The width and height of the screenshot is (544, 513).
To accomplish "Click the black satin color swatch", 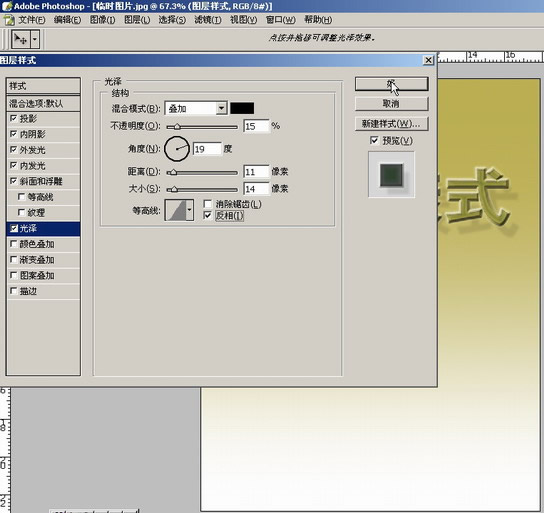I will tap(242, 108).
